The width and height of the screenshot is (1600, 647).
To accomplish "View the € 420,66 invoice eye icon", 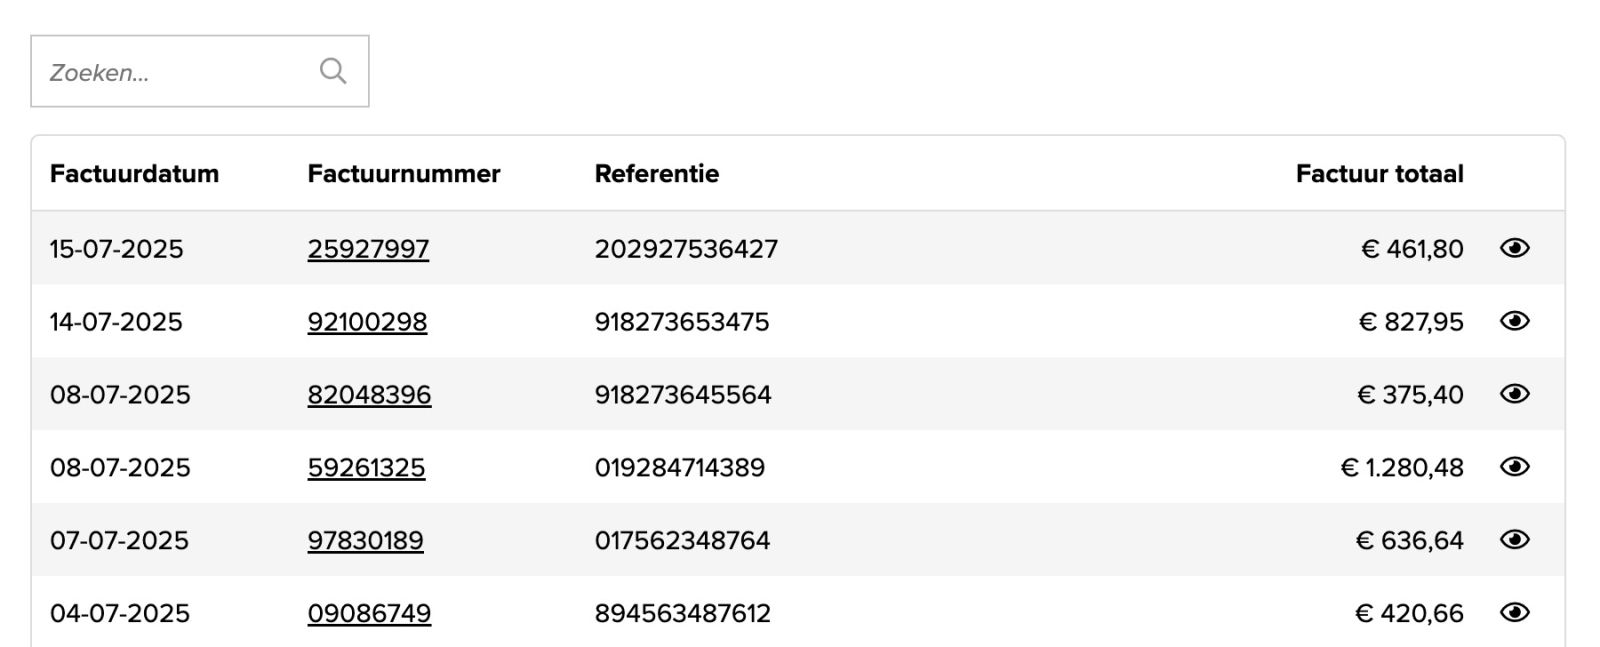I will point(1514,613).
